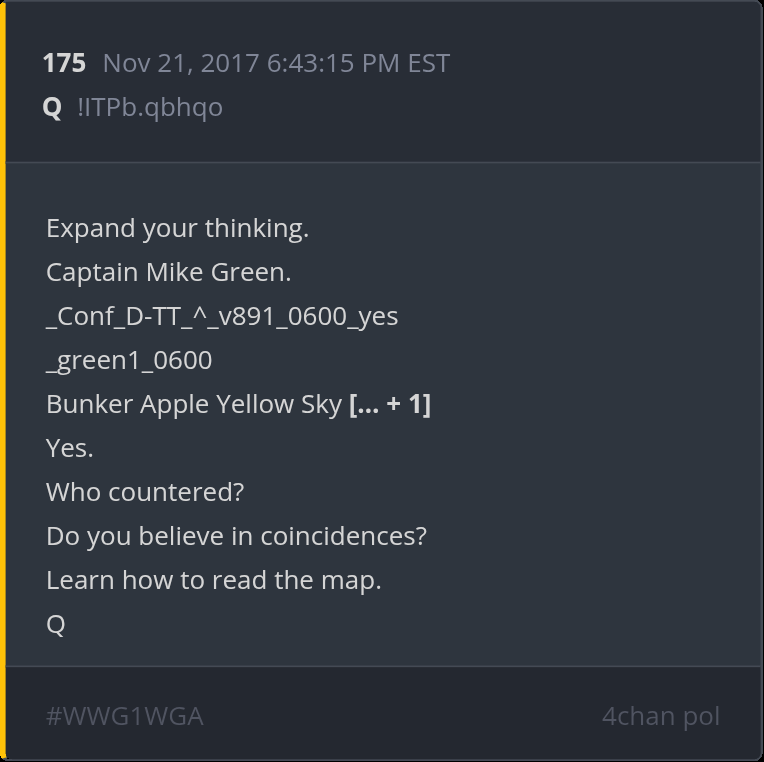Click the tripcode !ITPb.qbhqo

pyautogui.click(x=150, y=107)
